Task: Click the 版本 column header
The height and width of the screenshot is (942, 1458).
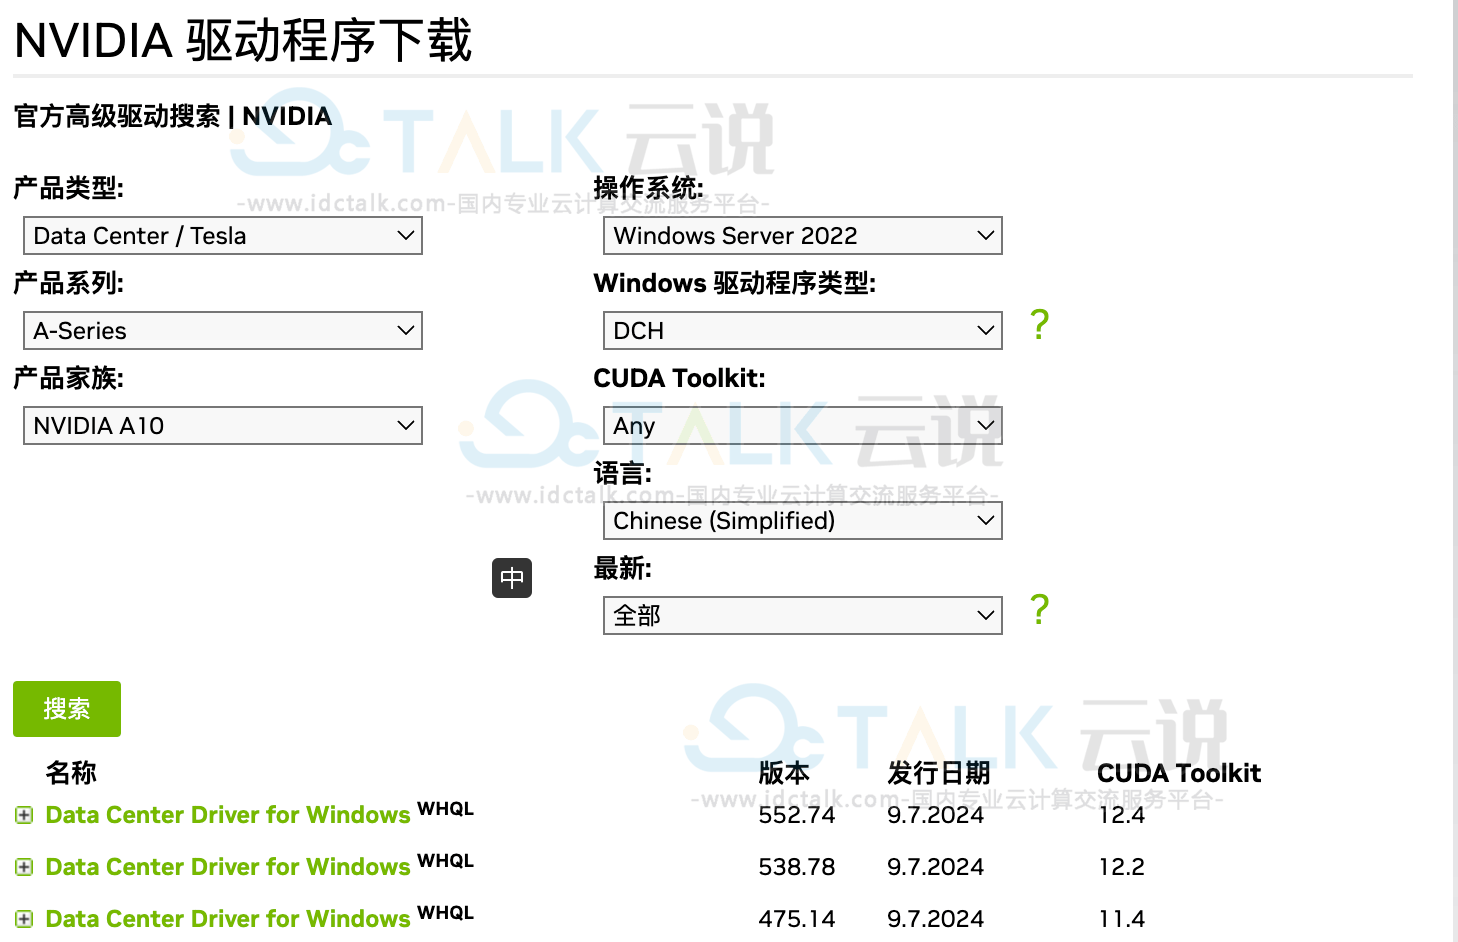Action: click(784, 773)
